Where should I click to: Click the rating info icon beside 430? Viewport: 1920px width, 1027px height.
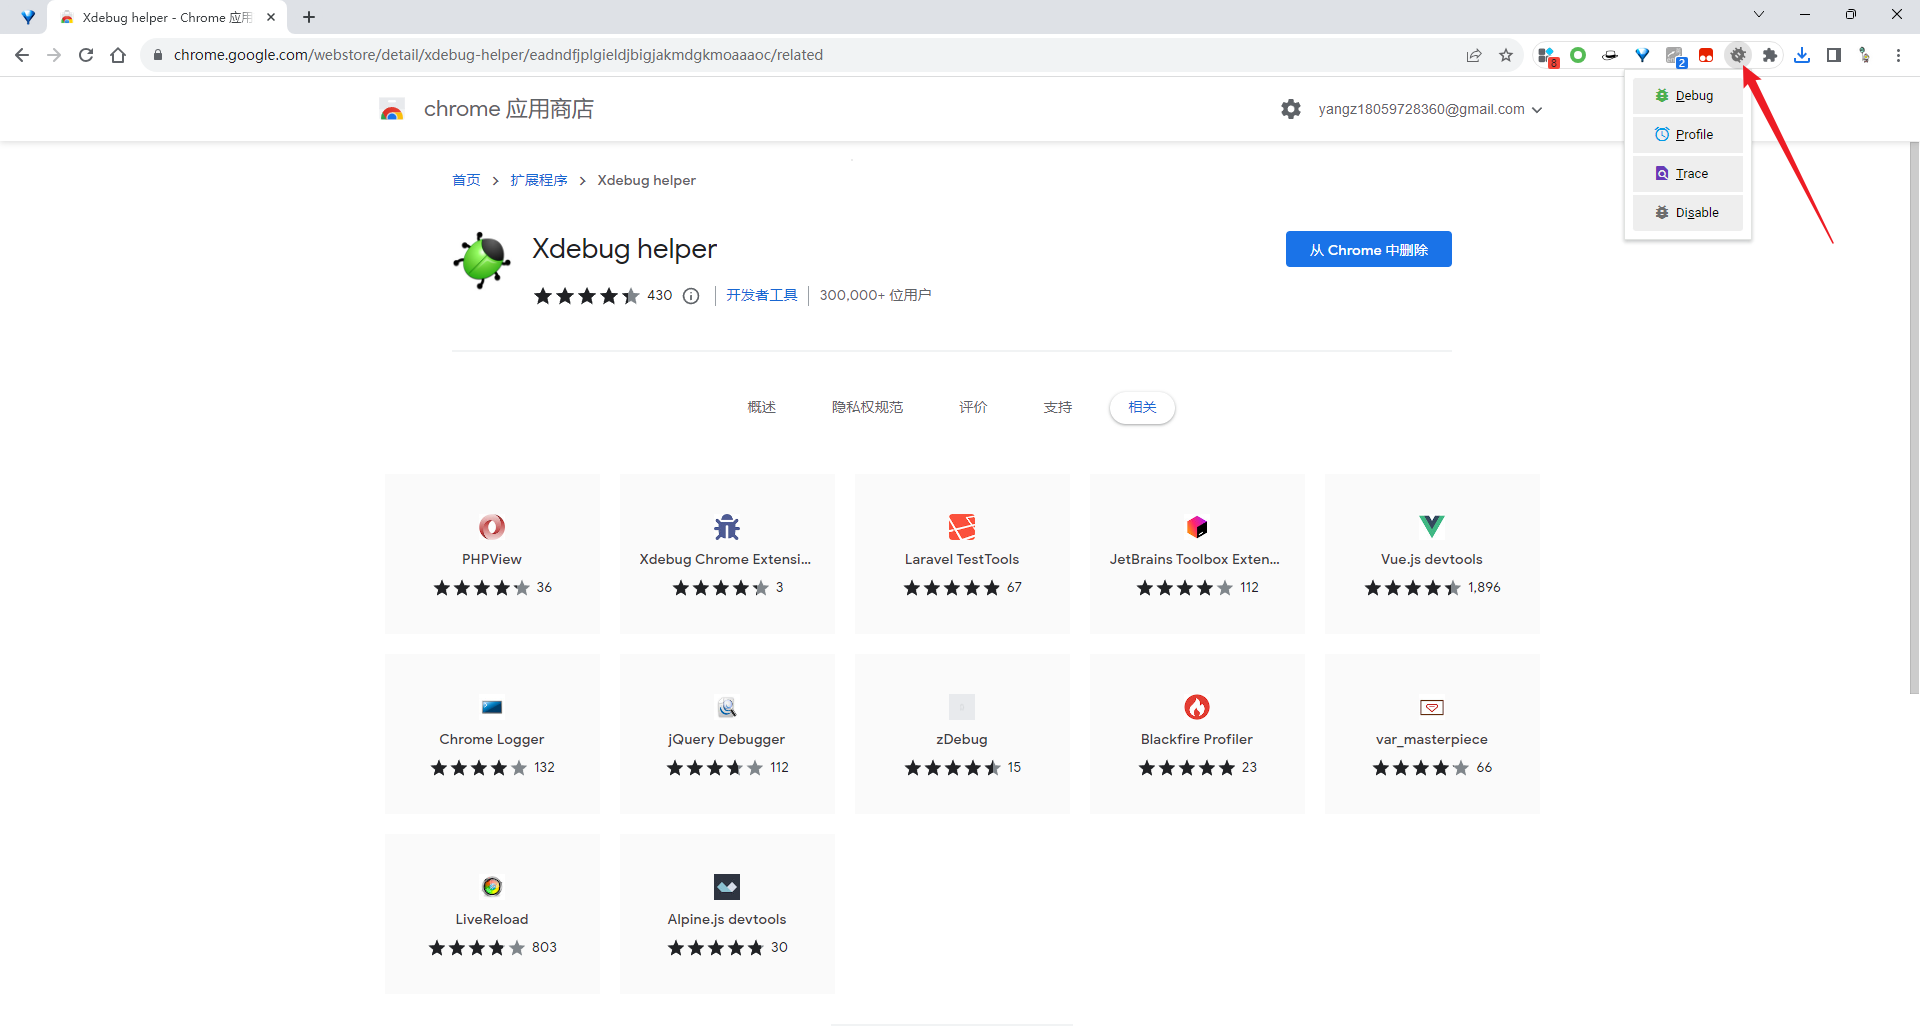(x=691, y=296)
